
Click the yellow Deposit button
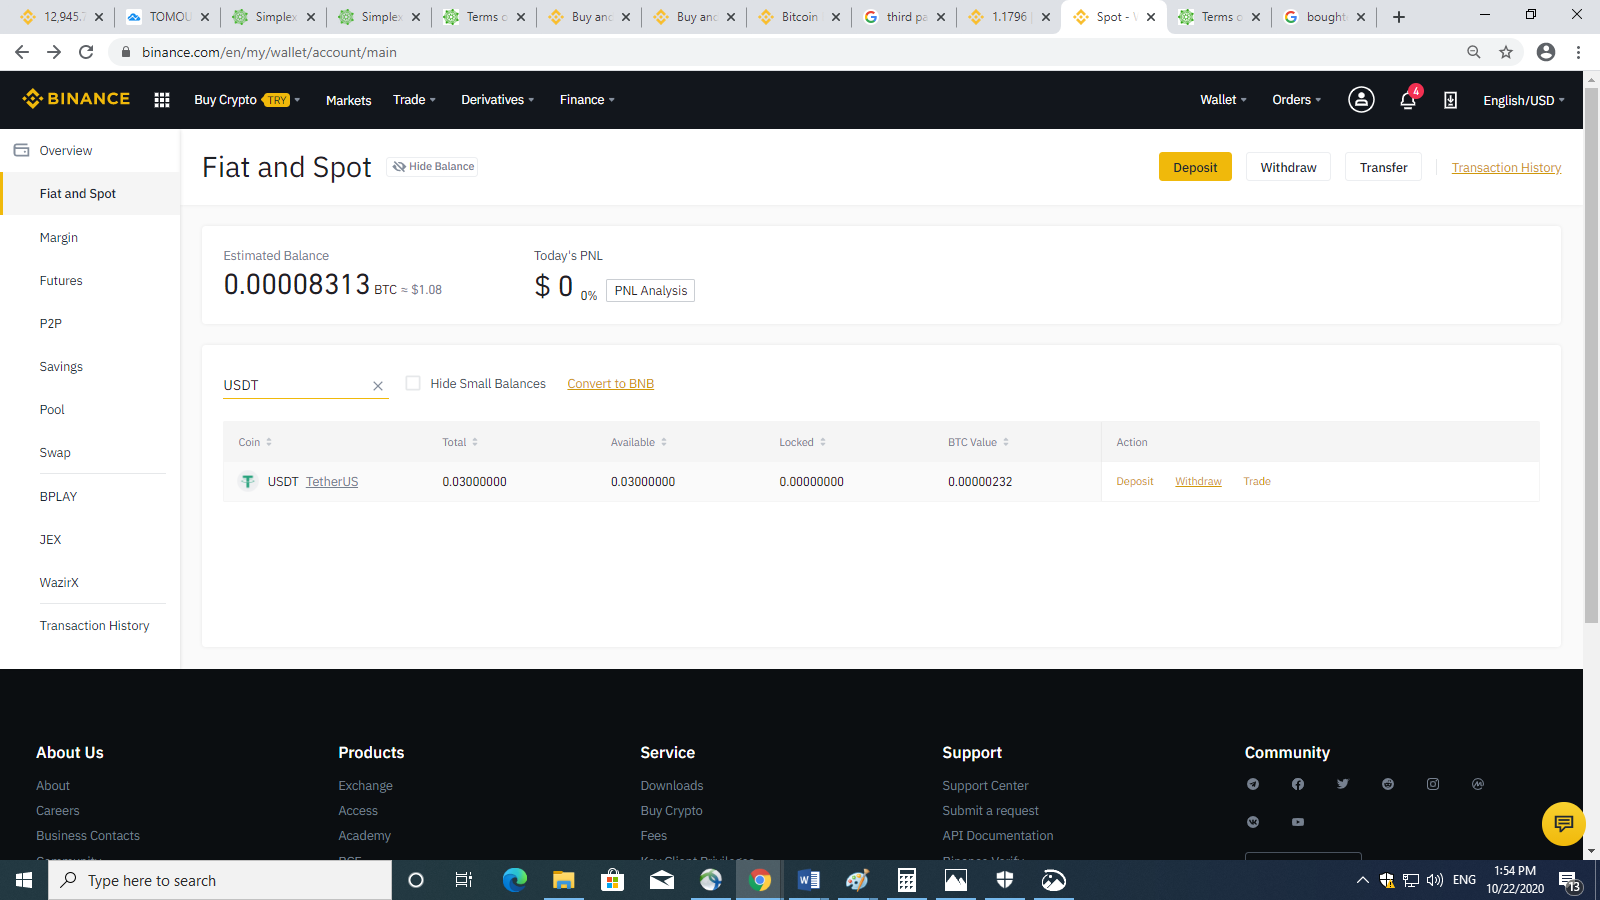[1195, 167]
